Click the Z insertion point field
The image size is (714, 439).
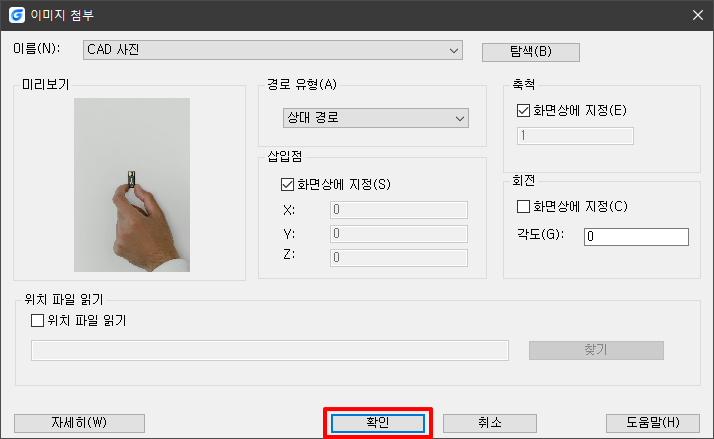pyautogui.click(x=398, y=258)
